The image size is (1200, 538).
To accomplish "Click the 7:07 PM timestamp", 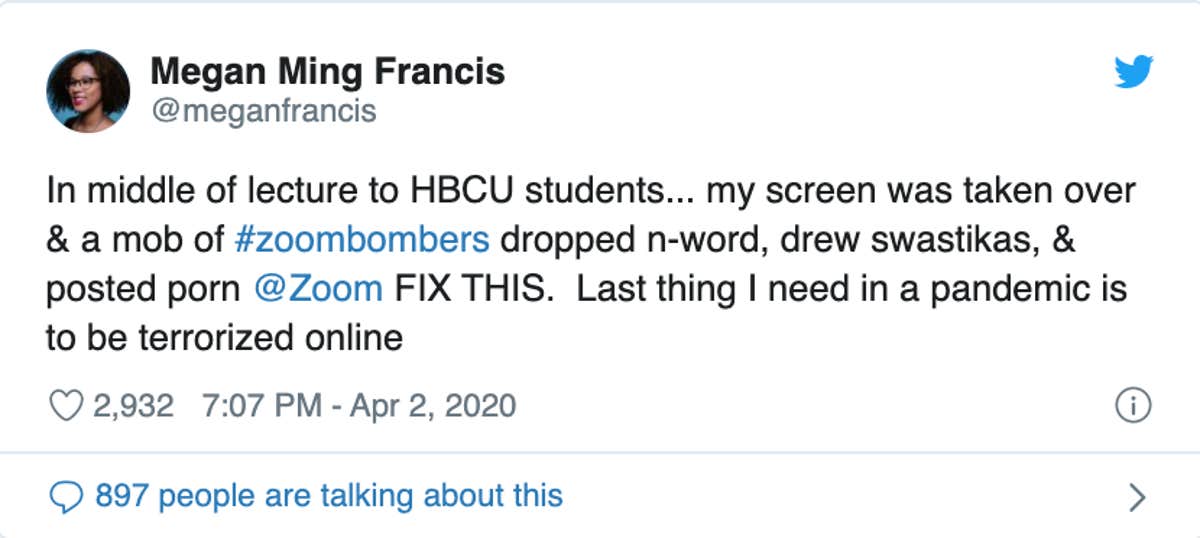I will pos(261,405).
